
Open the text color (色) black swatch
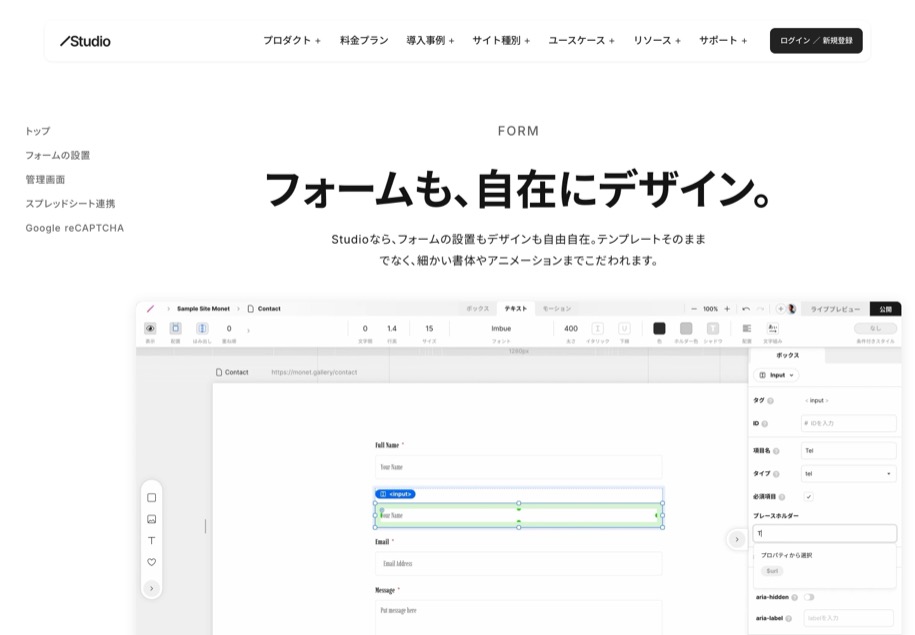pos(659,329)
